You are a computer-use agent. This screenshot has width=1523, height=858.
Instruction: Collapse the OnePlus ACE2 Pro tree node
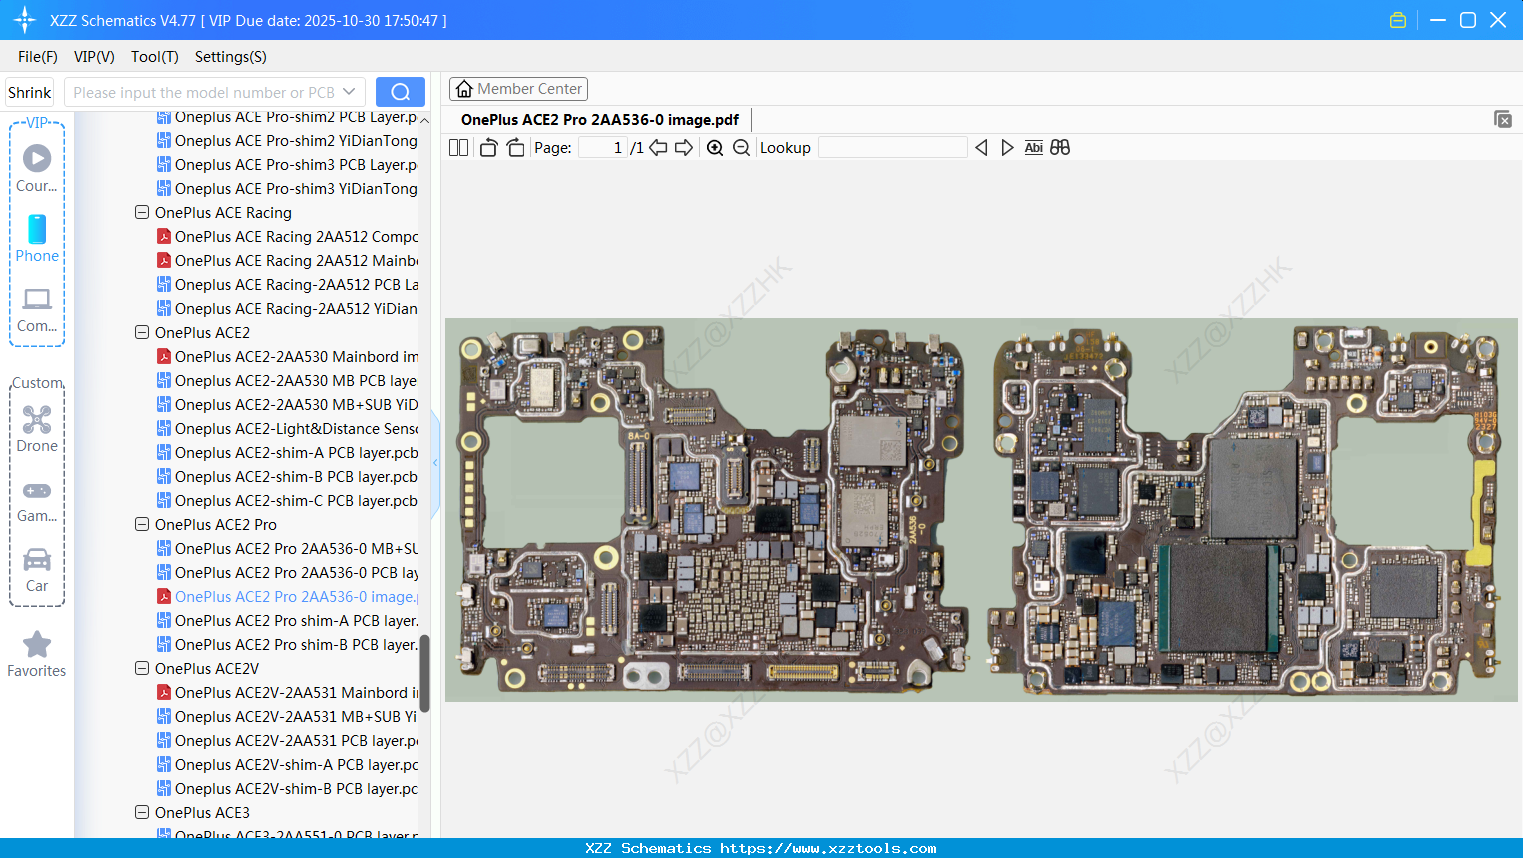tap(142, 524)
